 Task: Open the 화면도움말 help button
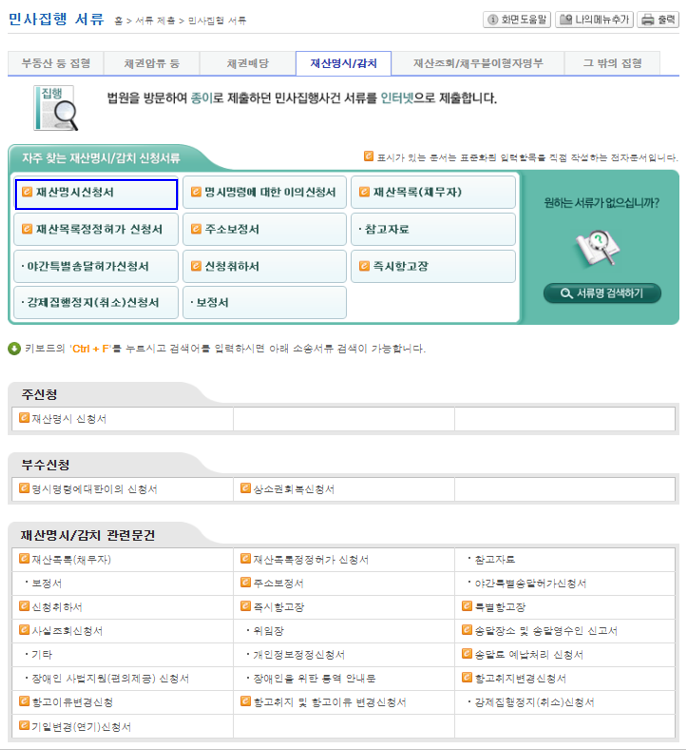pos(517,20)
